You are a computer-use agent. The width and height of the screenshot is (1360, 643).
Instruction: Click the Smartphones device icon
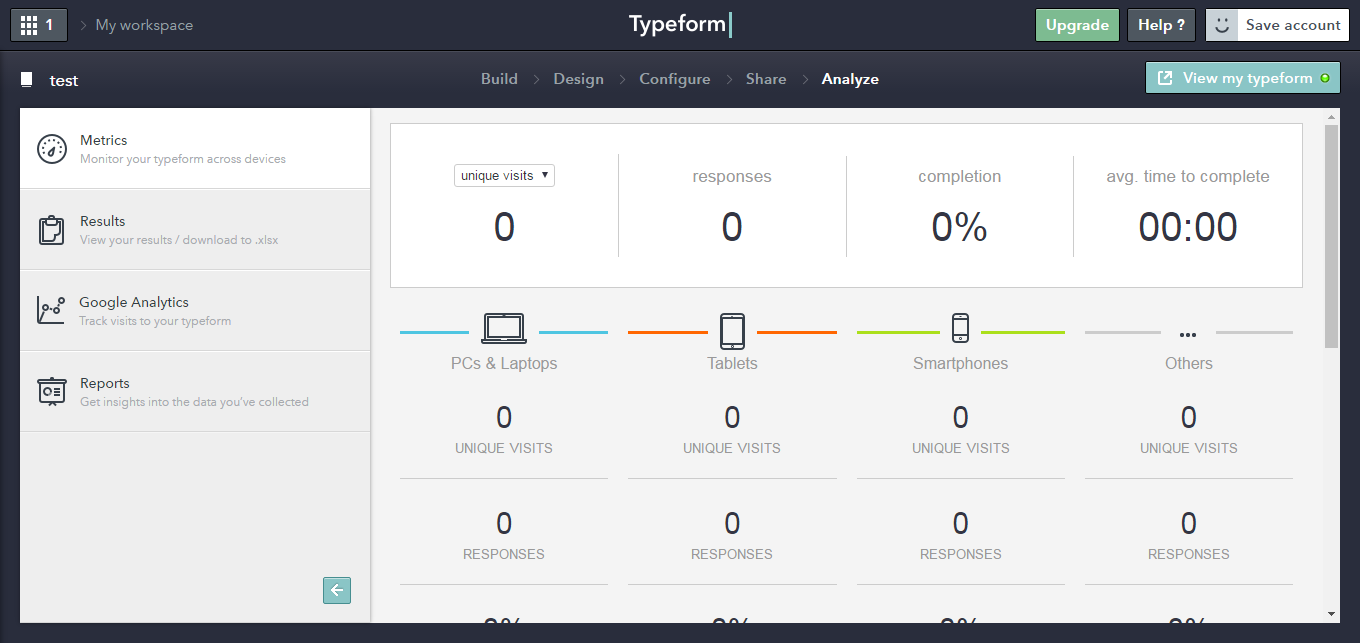(960, 327)
